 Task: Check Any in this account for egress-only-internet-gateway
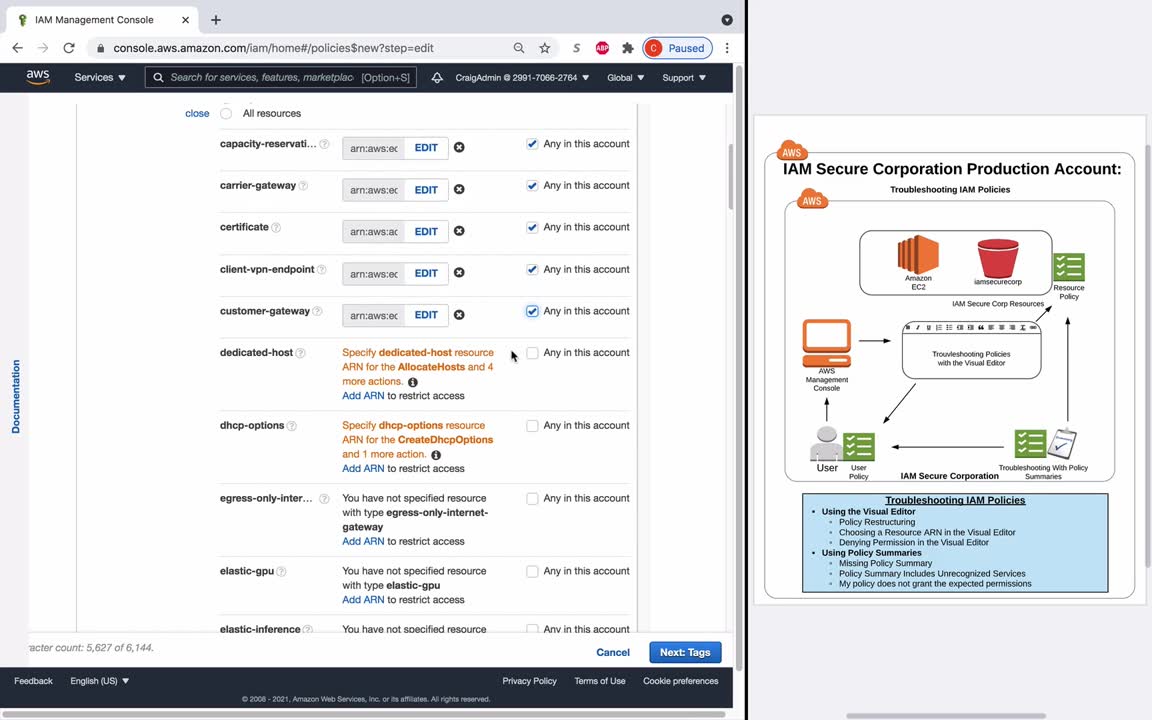coord(532,499)
